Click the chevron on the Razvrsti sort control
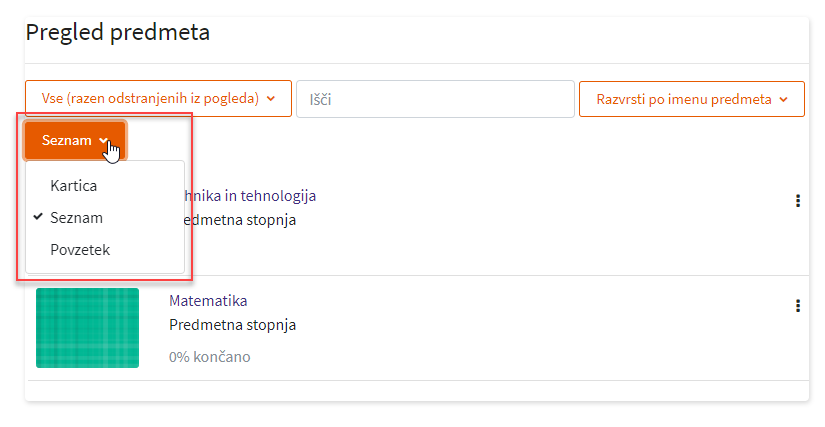The width and height of the screenshot is (825, 427). coord(784,99)
